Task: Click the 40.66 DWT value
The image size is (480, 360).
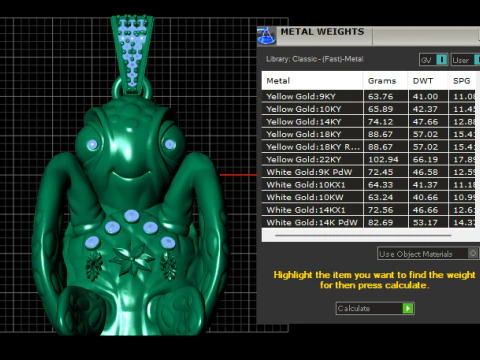Action: coord(425,197)
